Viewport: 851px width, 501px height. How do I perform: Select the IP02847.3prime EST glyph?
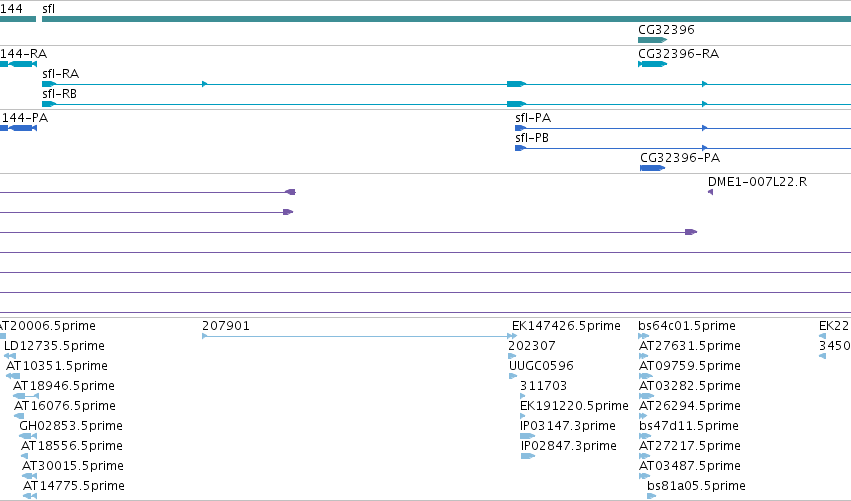[528, 456]
